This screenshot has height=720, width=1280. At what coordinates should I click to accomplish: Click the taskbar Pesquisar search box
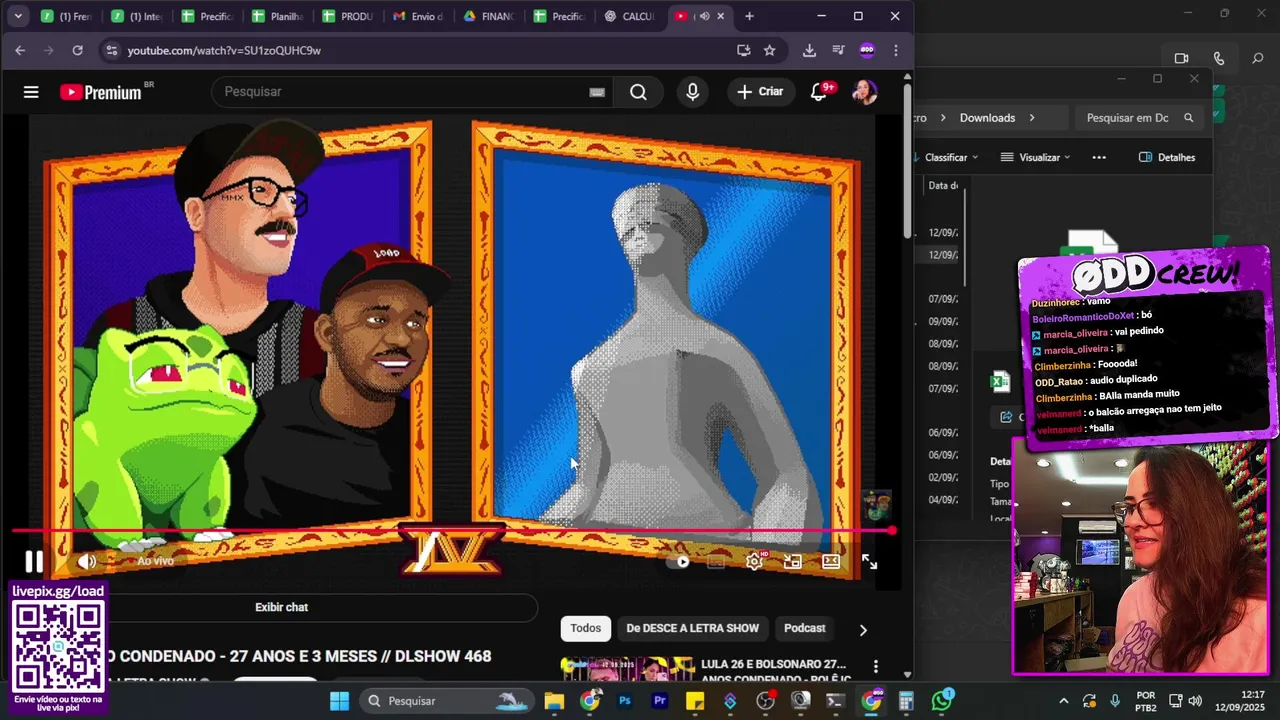coord(448,701)
